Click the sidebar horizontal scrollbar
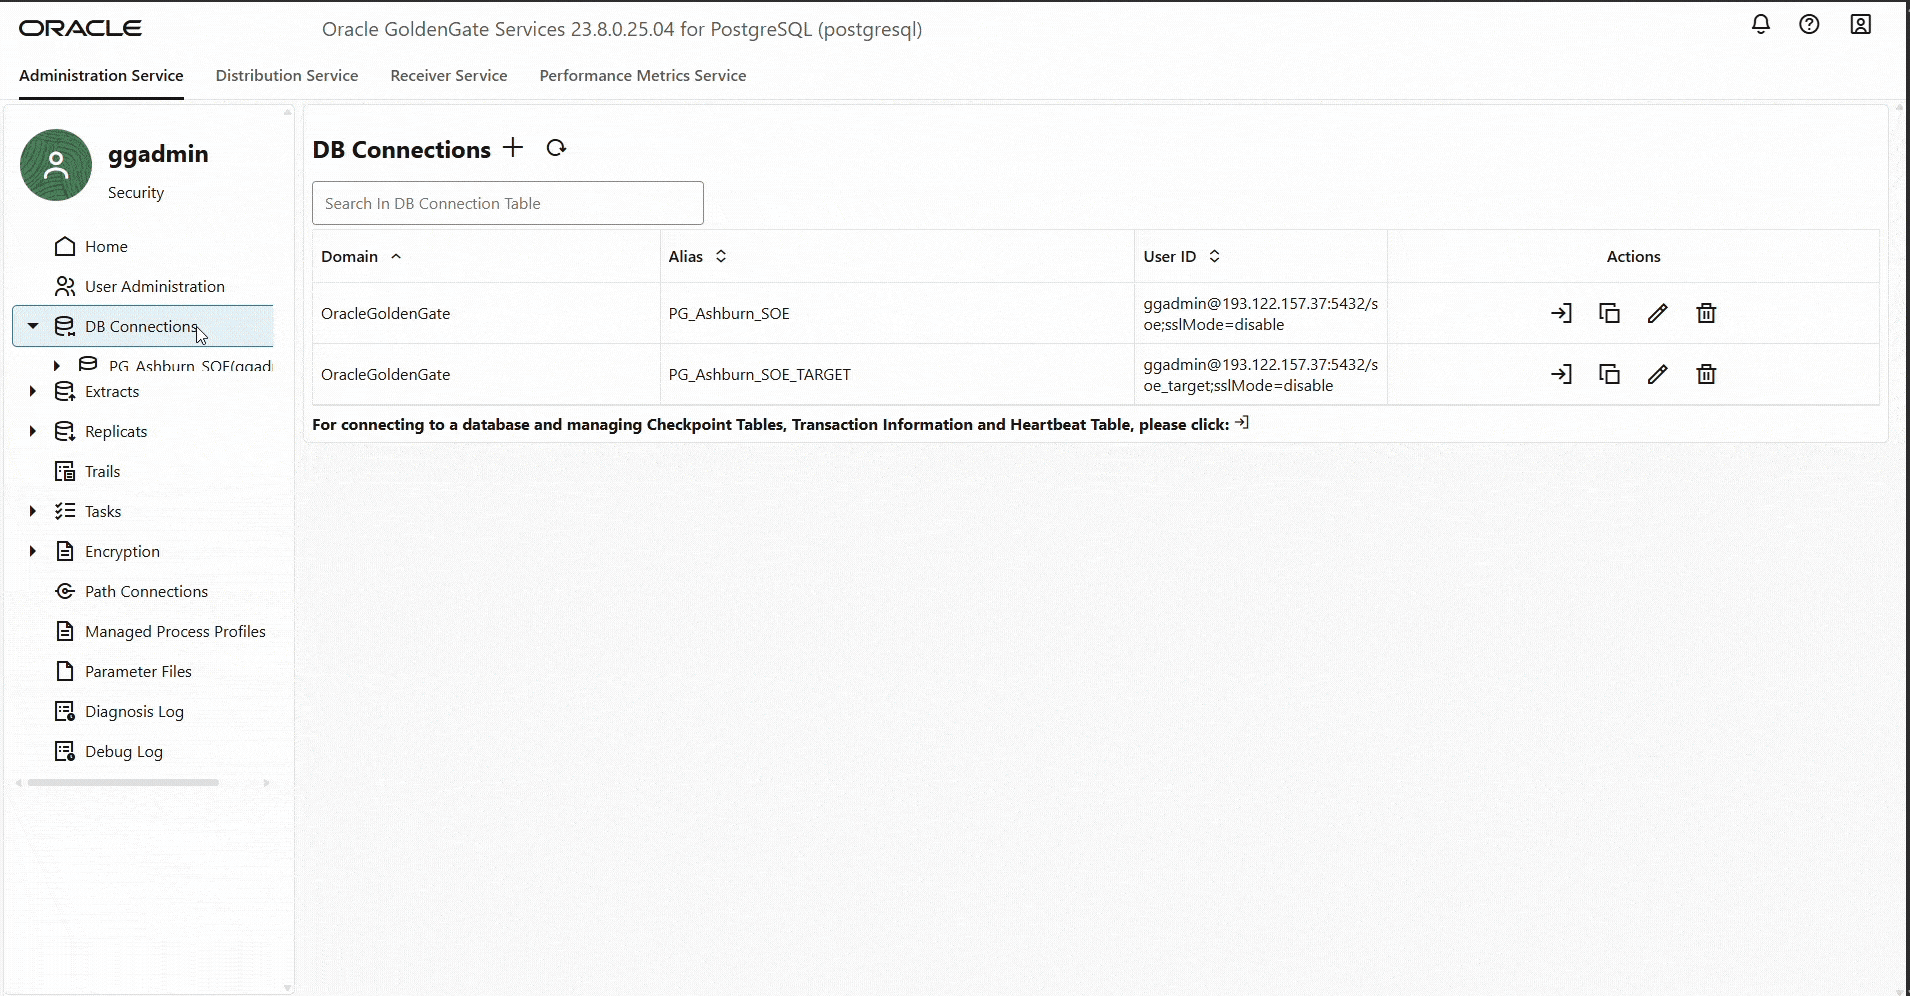The height and width of the screenshot is (996, 1910). 123,783
